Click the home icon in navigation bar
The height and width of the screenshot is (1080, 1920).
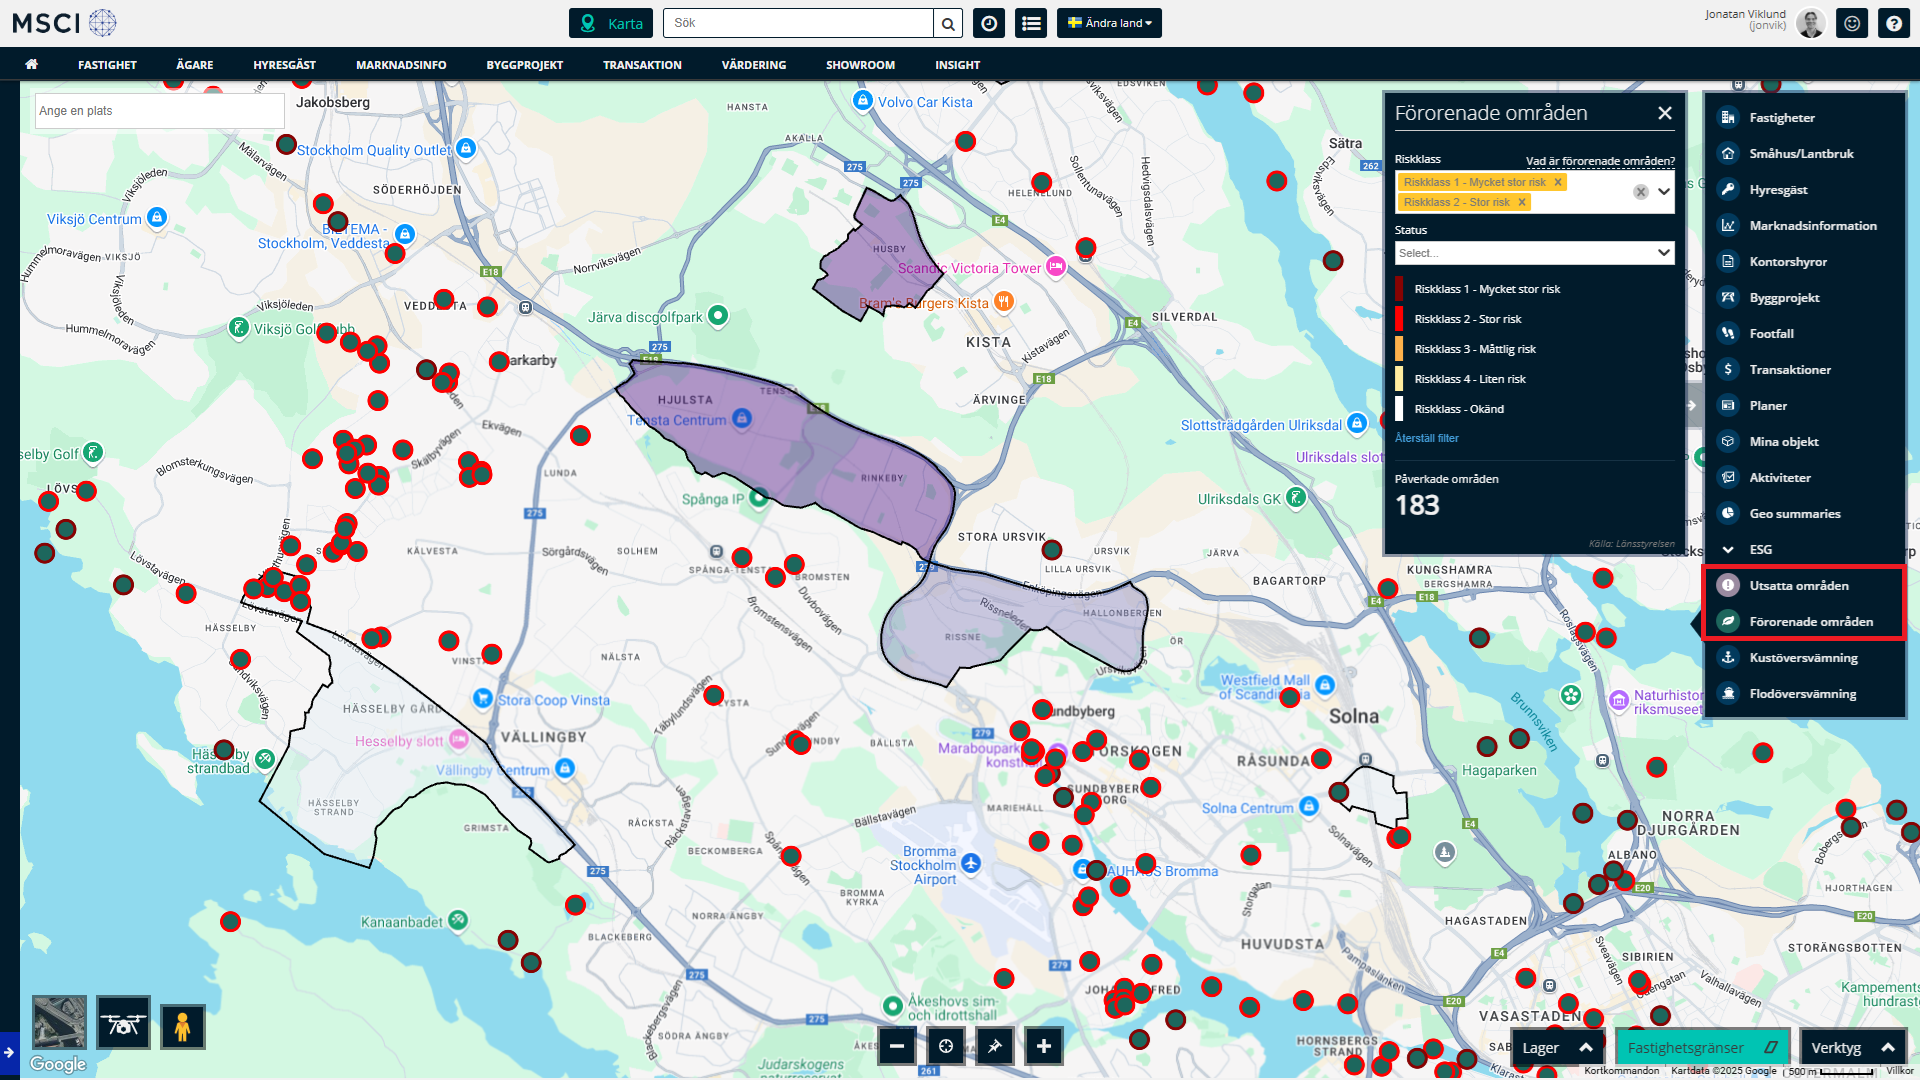pos(32,64)
